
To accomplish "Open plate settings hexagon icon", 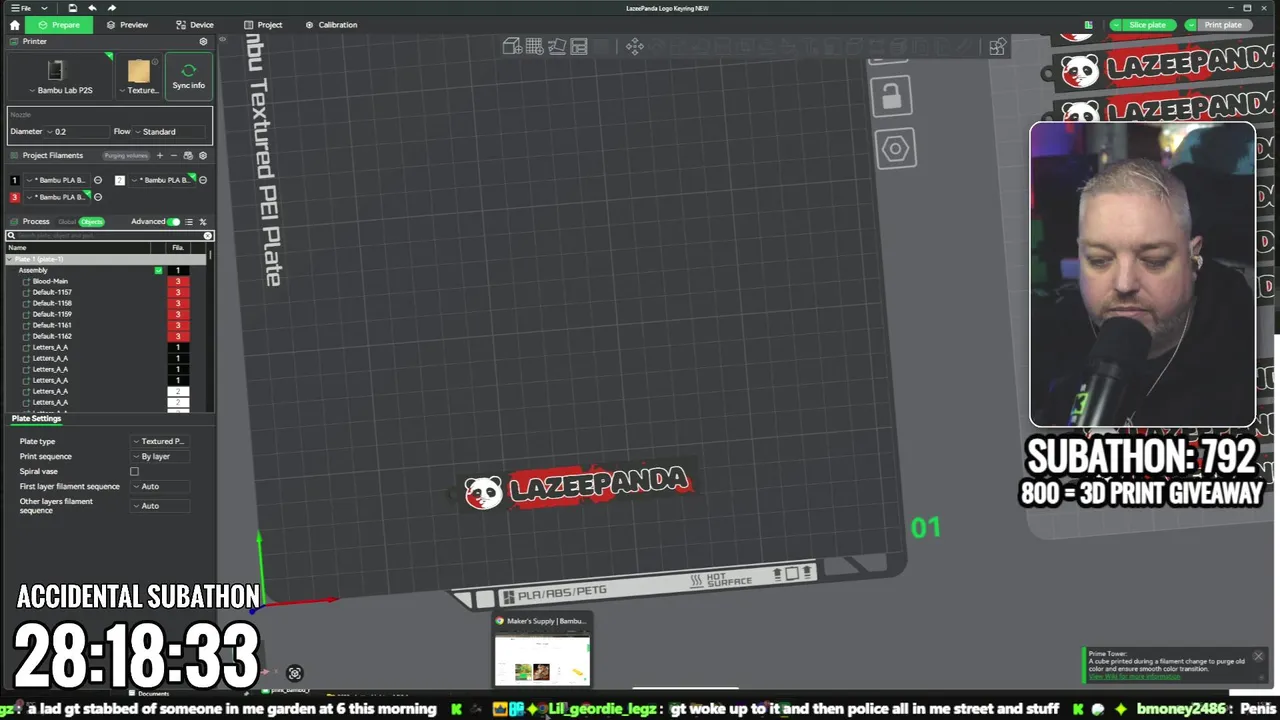I will click(x=895, y=150).
